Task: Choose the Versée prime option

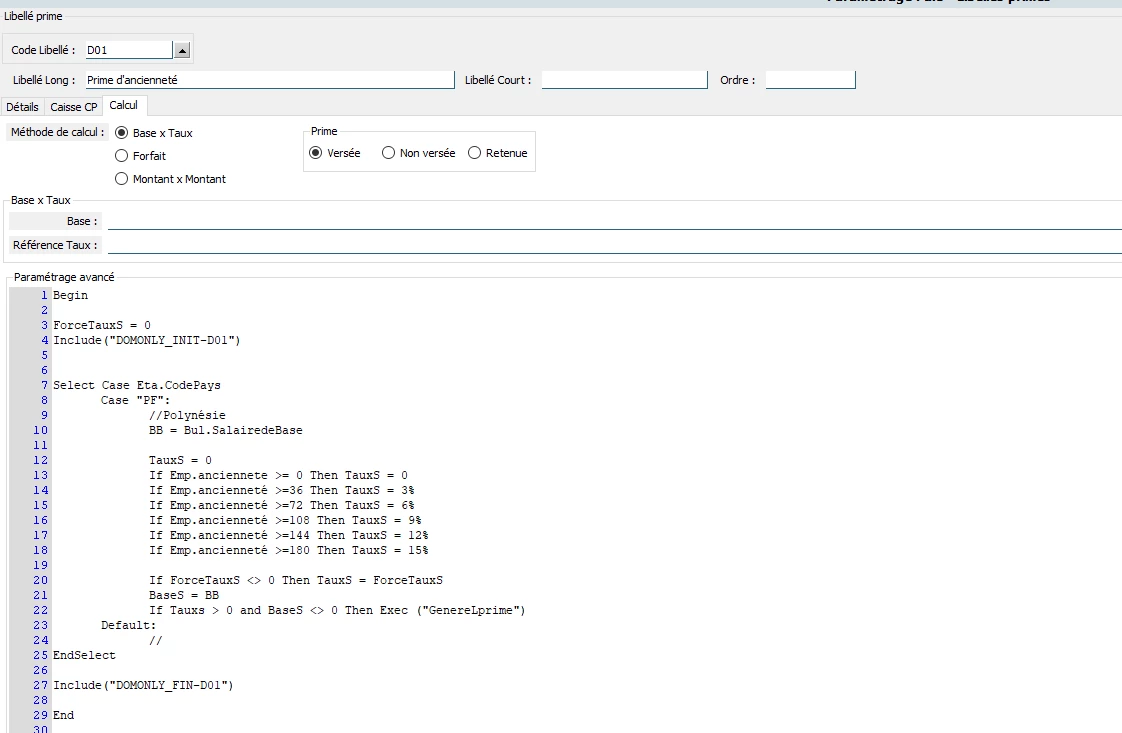Action: 335,153
